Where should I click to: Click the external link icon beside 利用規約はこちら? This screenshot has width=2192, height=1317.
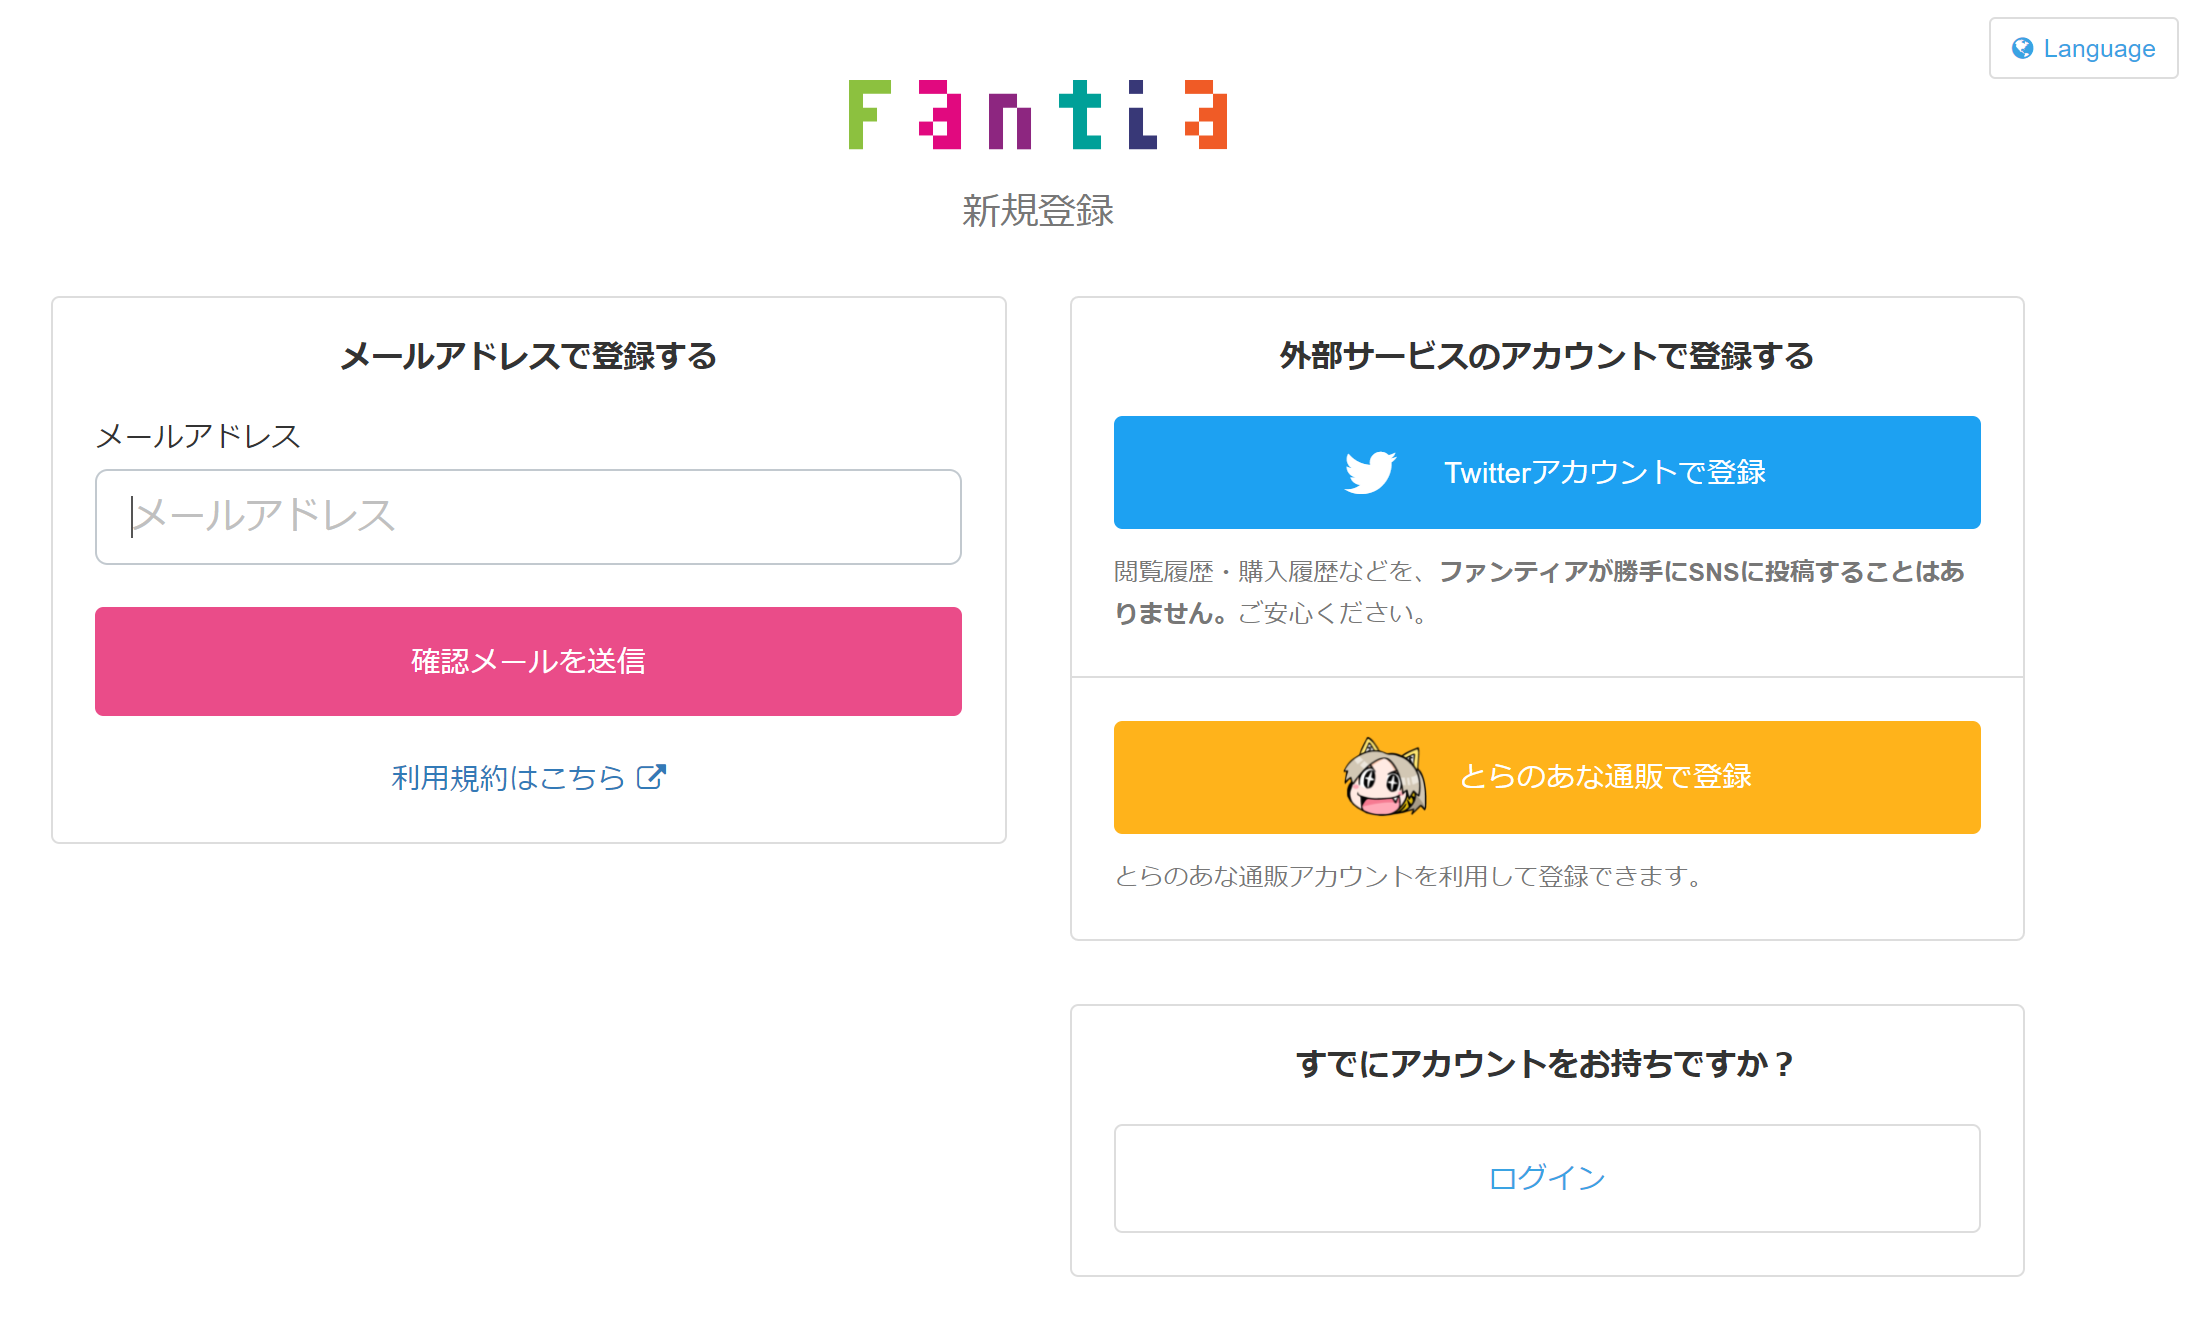(652, 776)
